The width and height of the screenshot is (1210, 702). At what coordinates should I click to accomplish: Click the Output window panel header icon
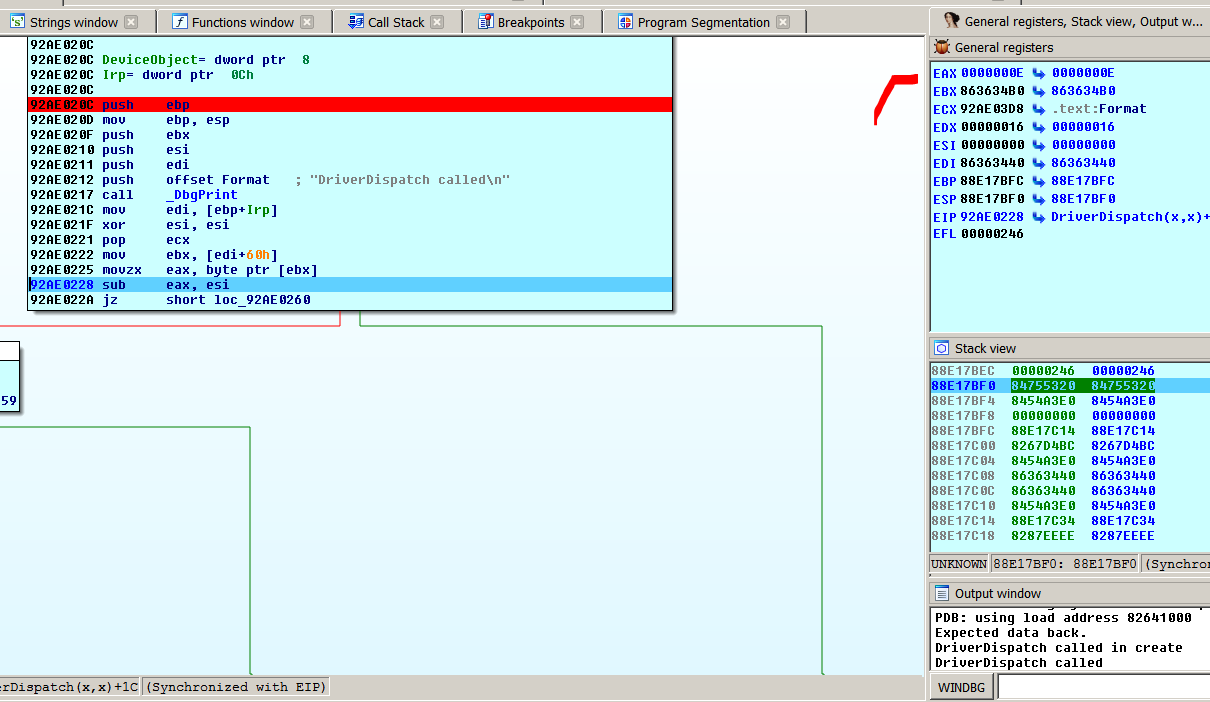pyautogui.click(x=942, y=593)
